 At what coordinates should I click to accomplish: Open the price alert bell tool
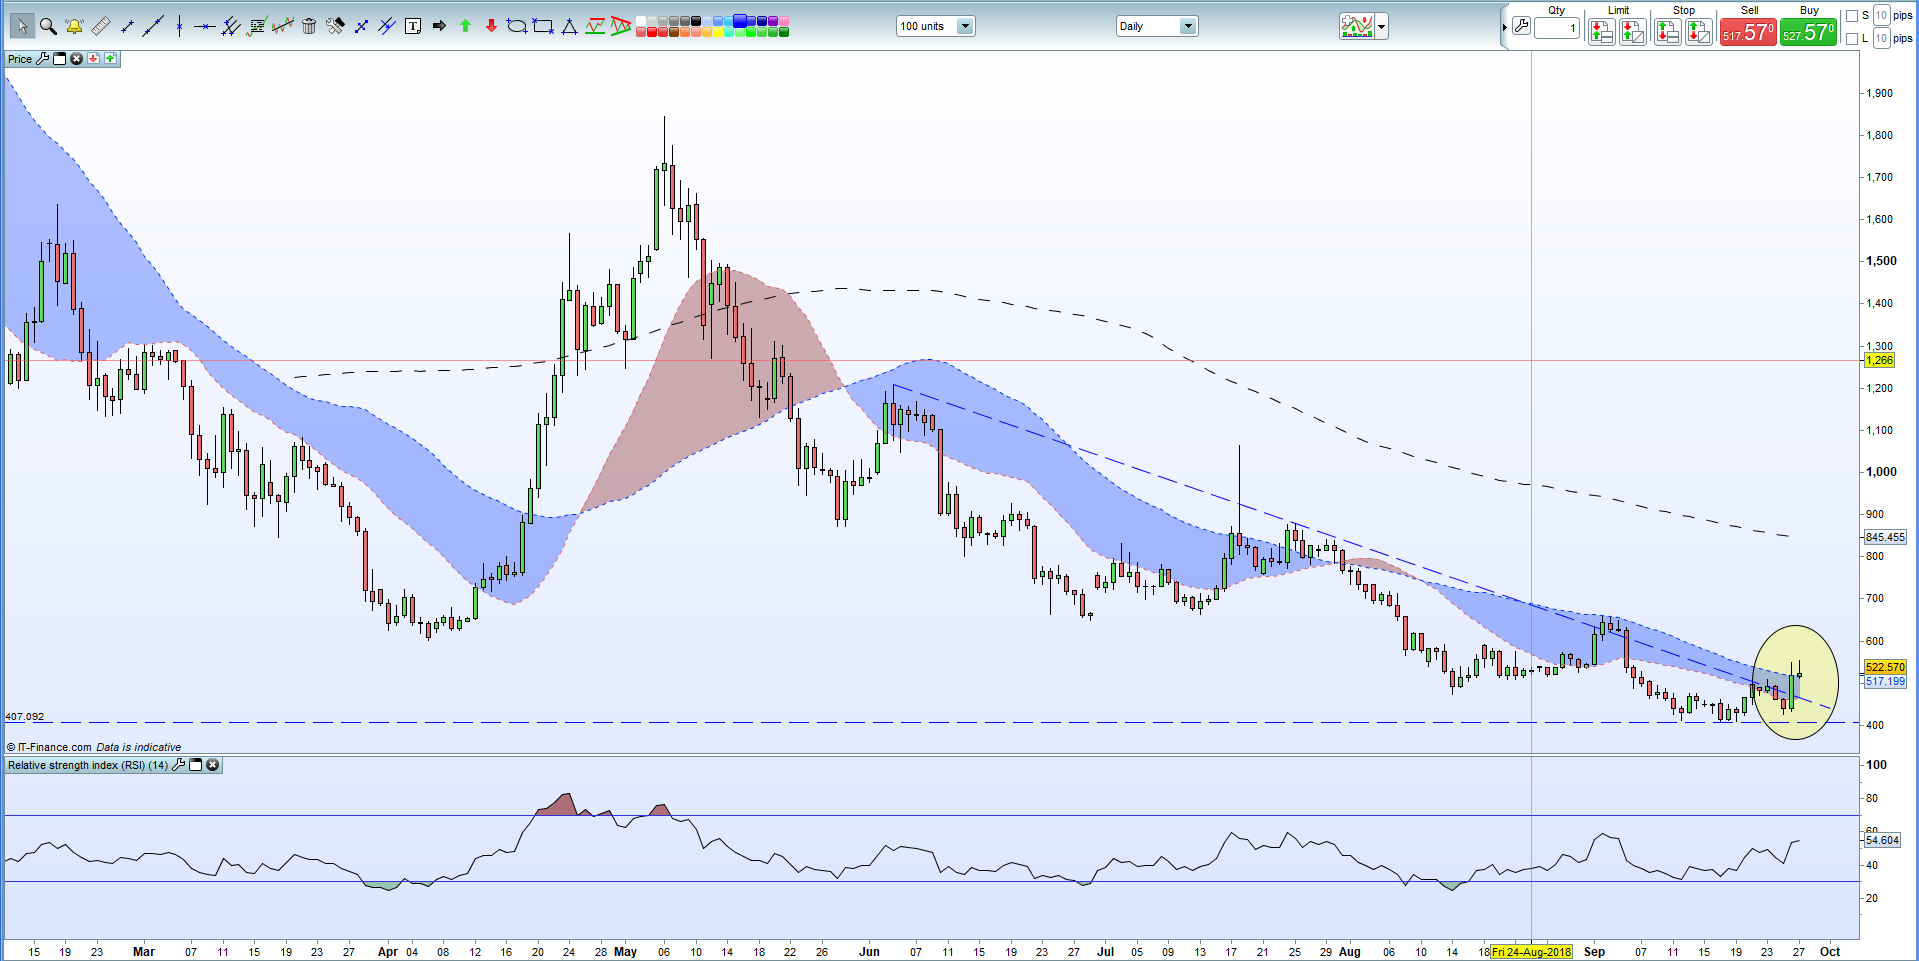coord(74,26)
